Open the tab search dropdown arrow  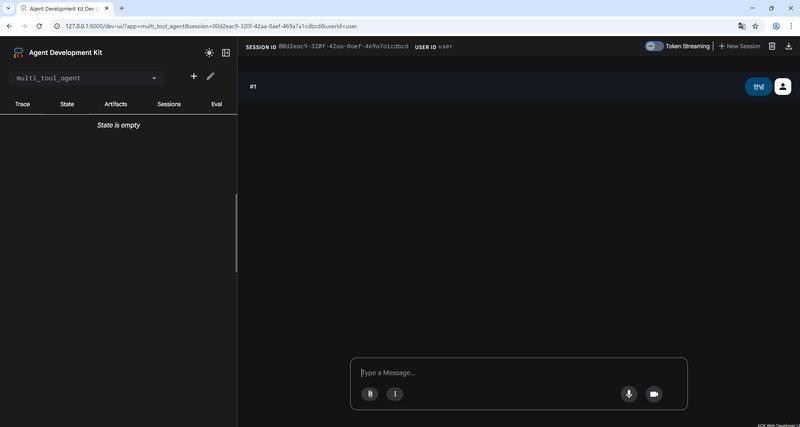click(x=8, y=9)
